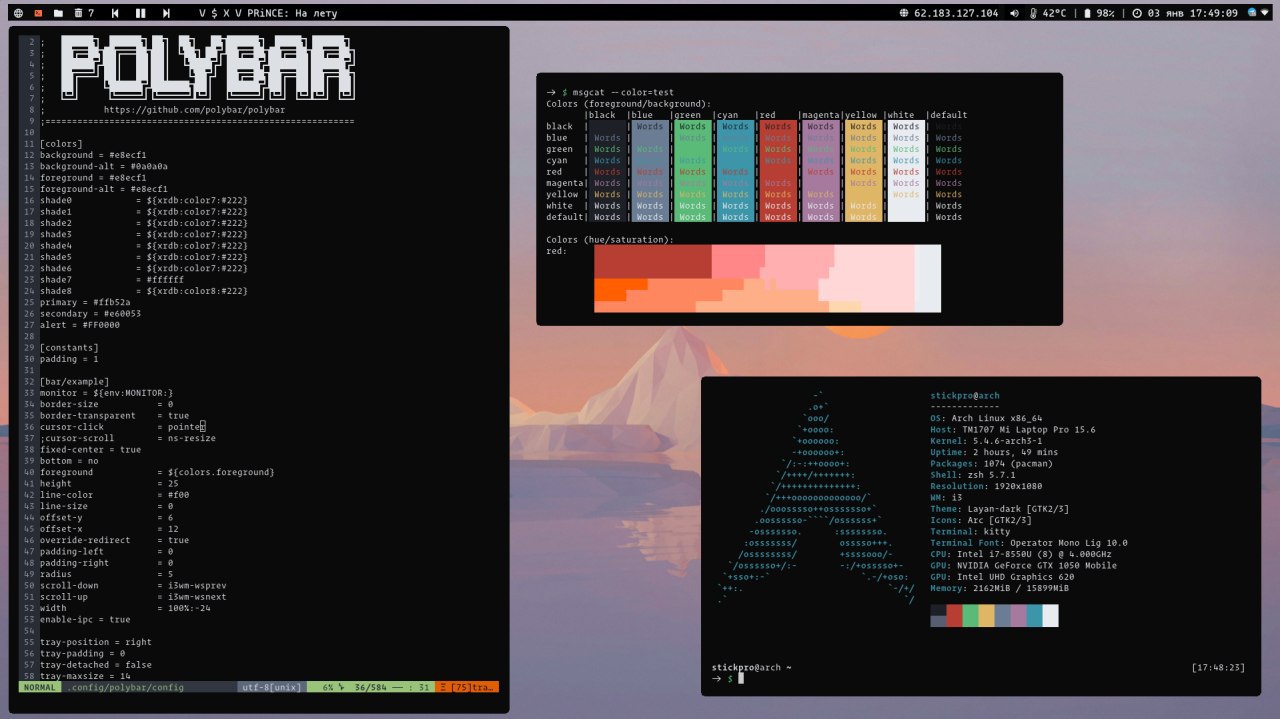Click the network globe icon beside the IP
The width and height of the screenshot is (1280, 719).
(906, 13)
